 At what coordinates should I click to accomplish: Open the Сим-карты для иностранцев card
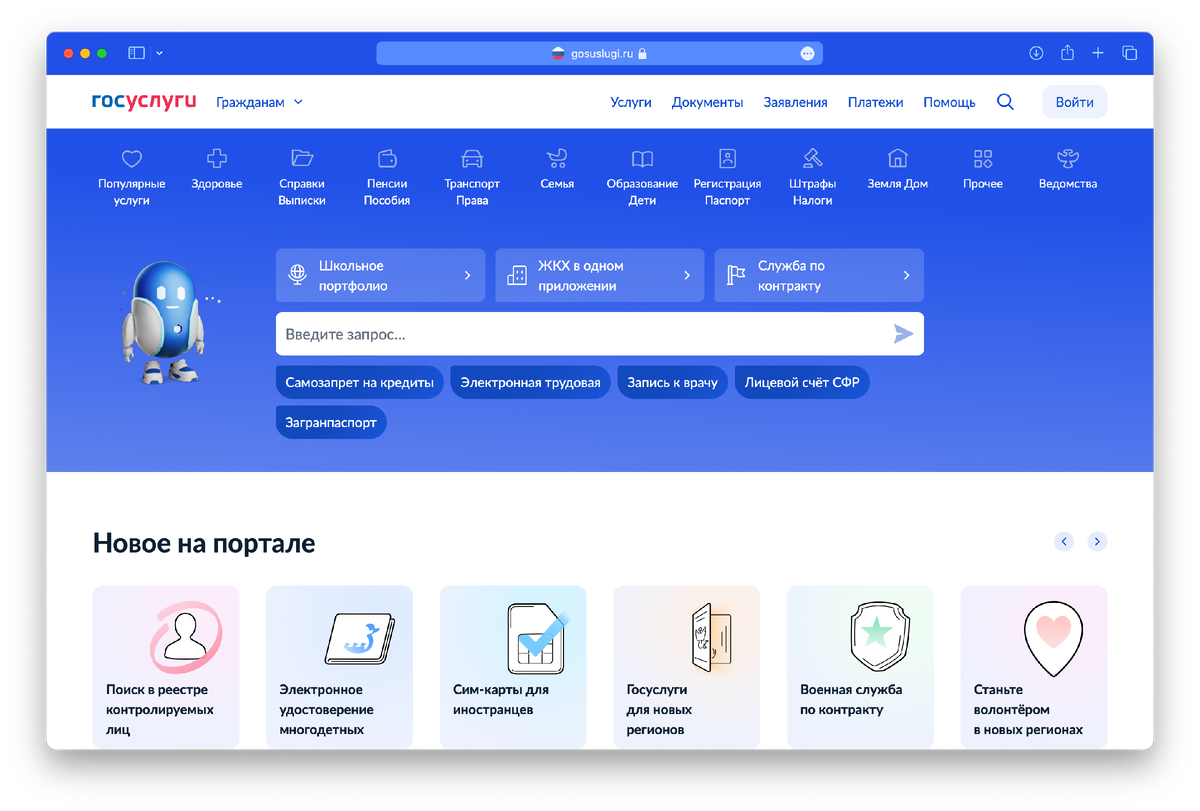(x=513, y=666)
